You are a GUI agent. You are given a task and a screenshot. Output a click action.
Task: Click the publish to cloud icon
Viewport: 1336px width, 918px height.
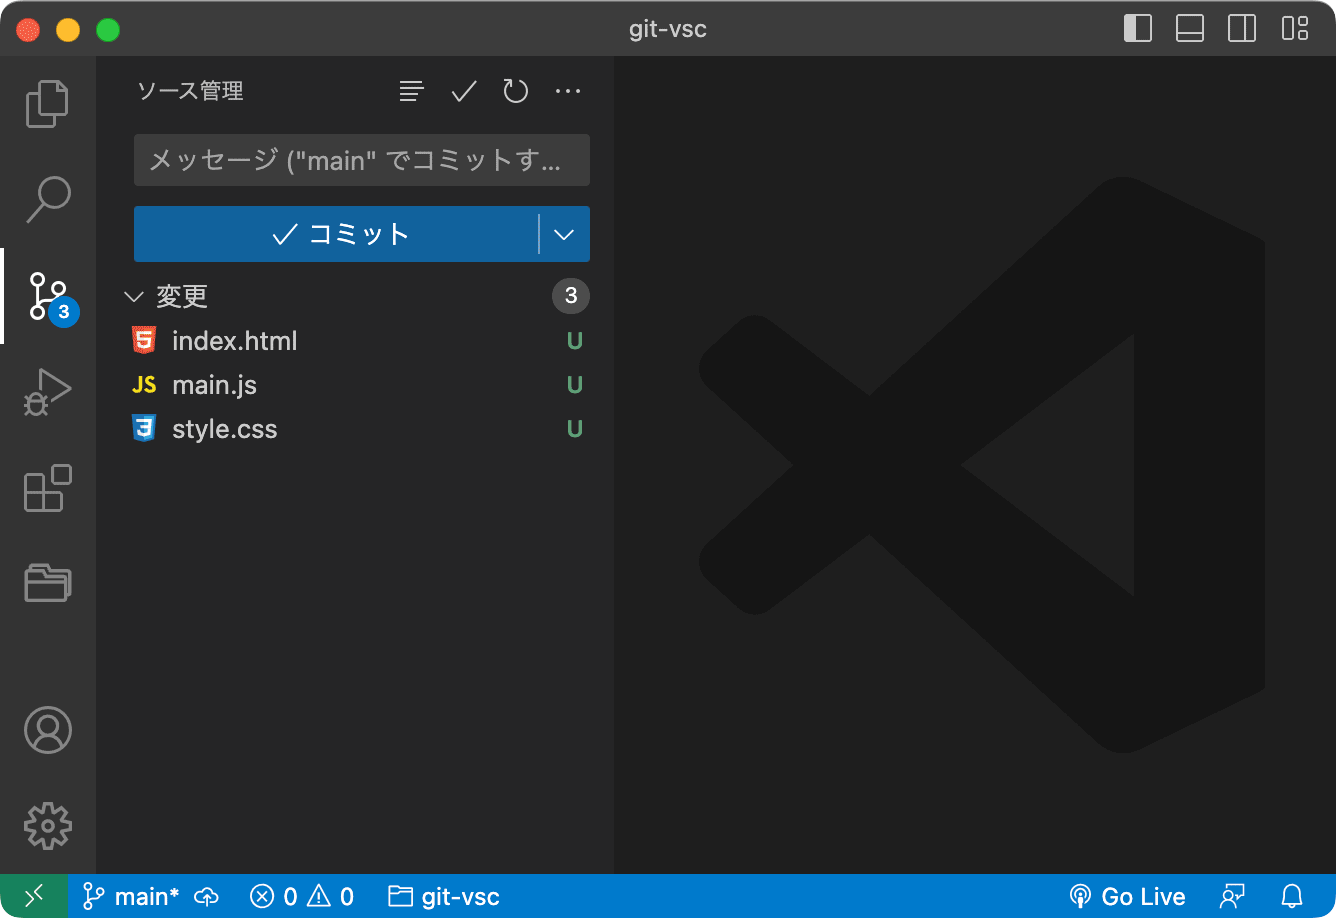click(206, 896)
